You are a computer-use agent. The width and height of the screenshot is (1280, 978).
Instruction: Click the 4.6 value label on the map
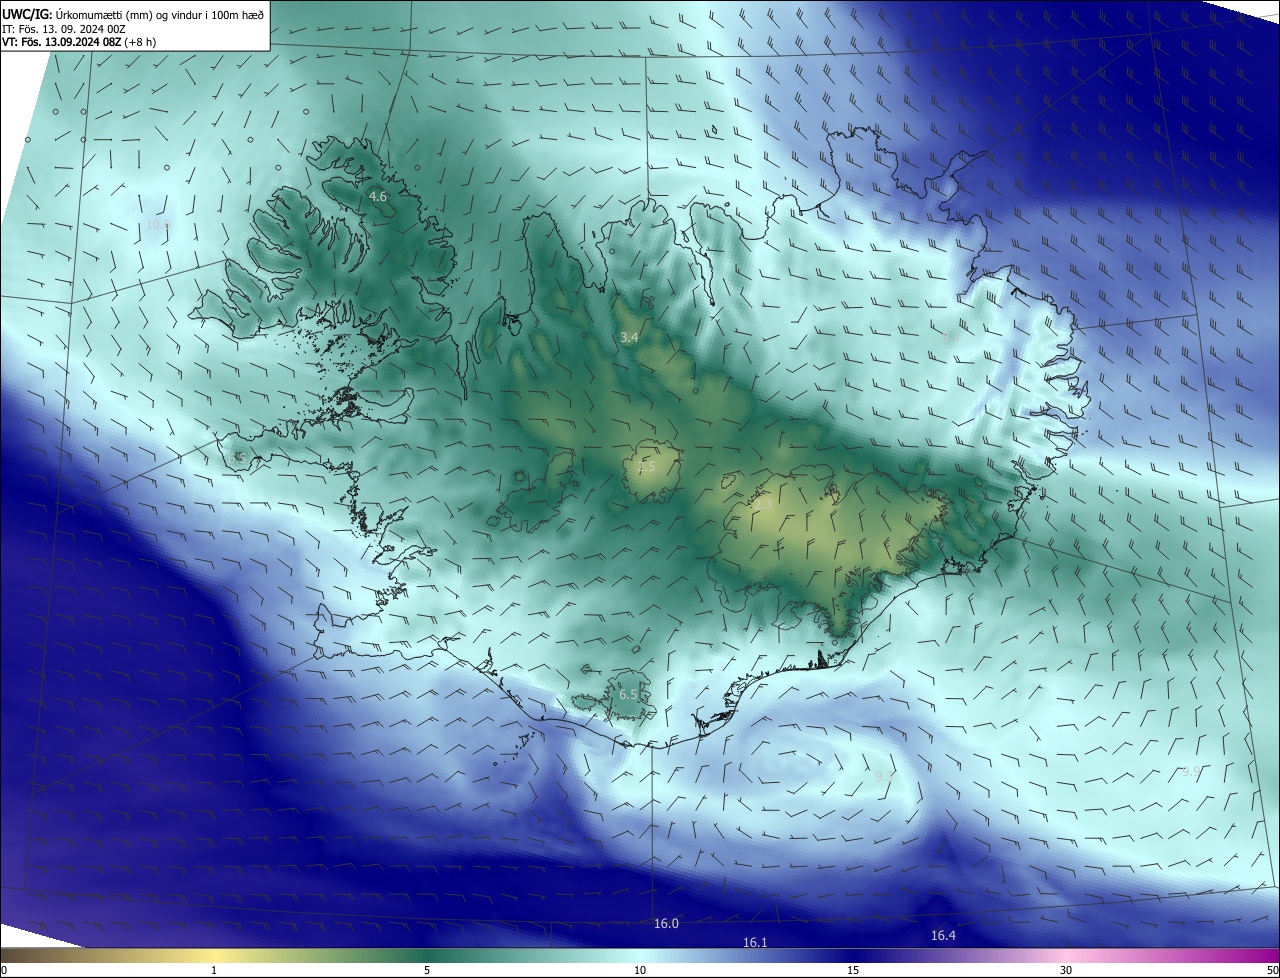click(378, 197)
